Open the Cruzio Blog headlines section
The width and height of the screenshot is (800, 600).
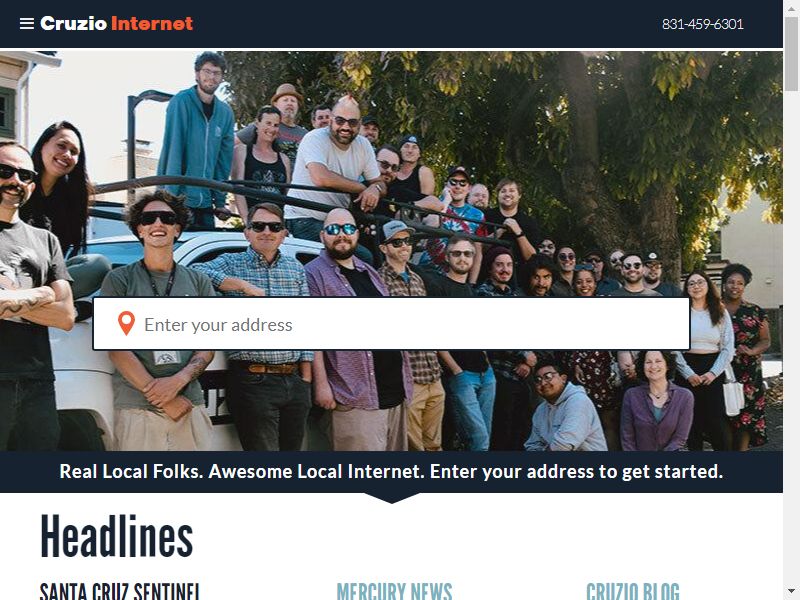pos(633,591)
